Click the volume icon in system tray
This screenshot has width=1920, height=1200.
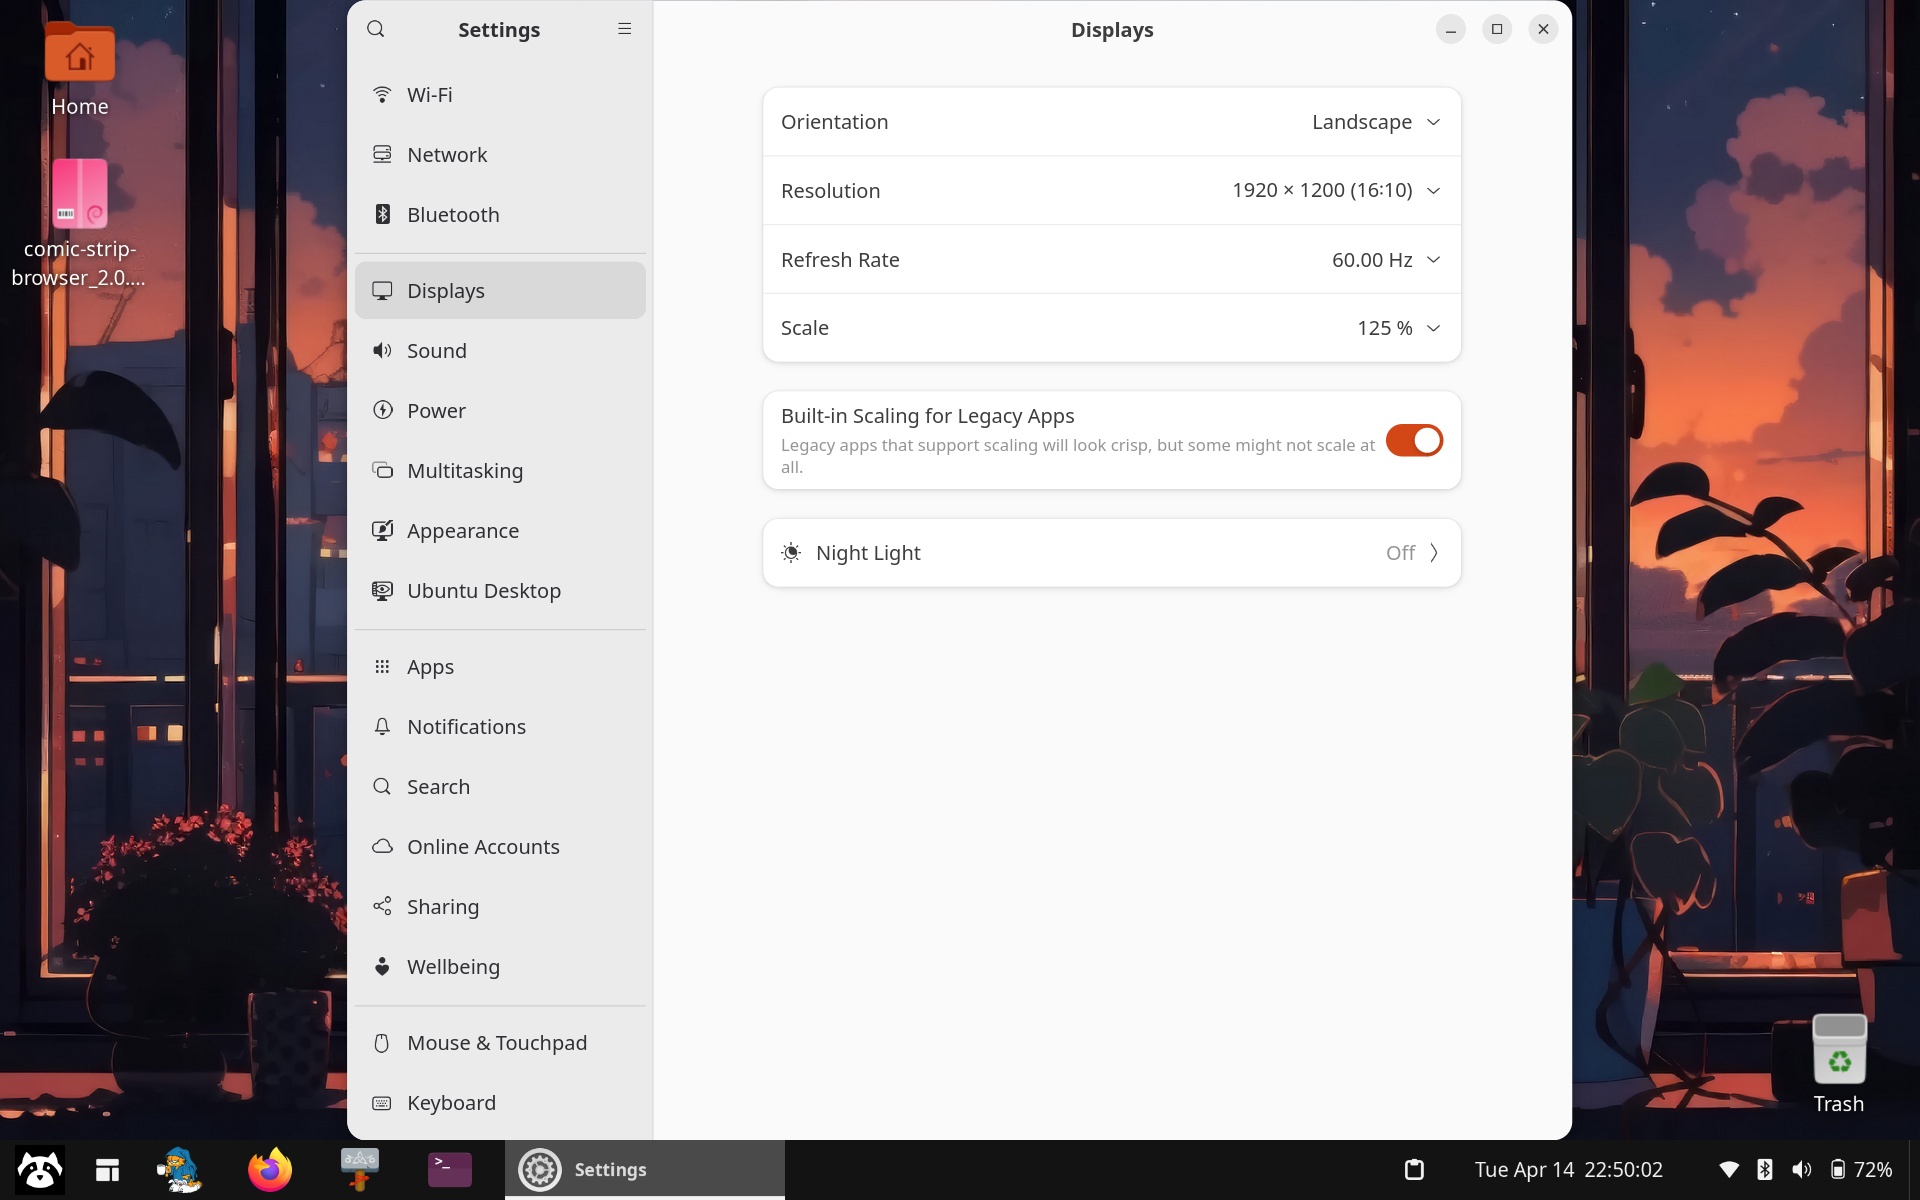(1801, 1169)
